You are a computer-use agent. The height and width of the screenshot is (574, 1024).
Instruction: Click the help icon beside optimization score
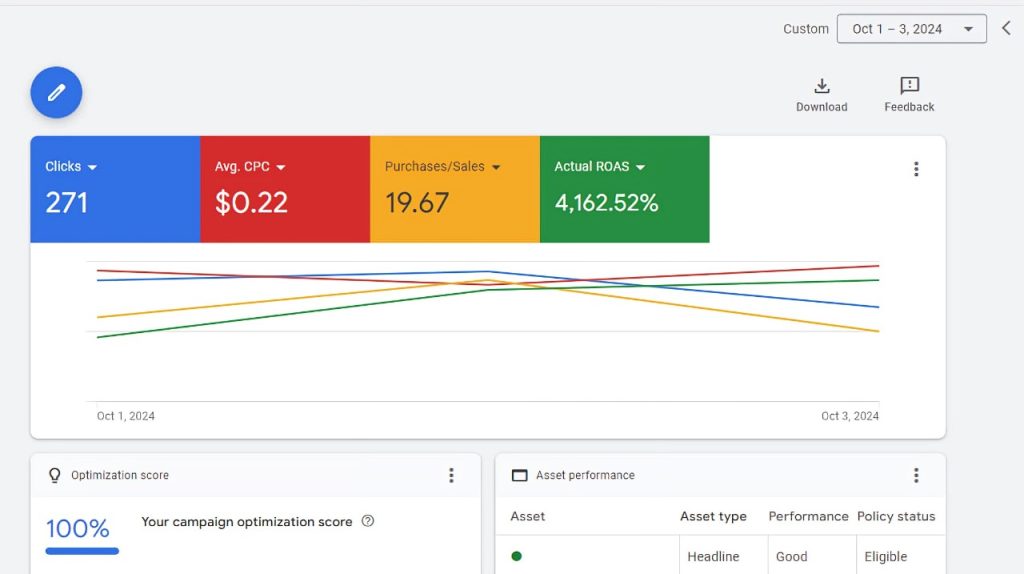pos(368,521)
